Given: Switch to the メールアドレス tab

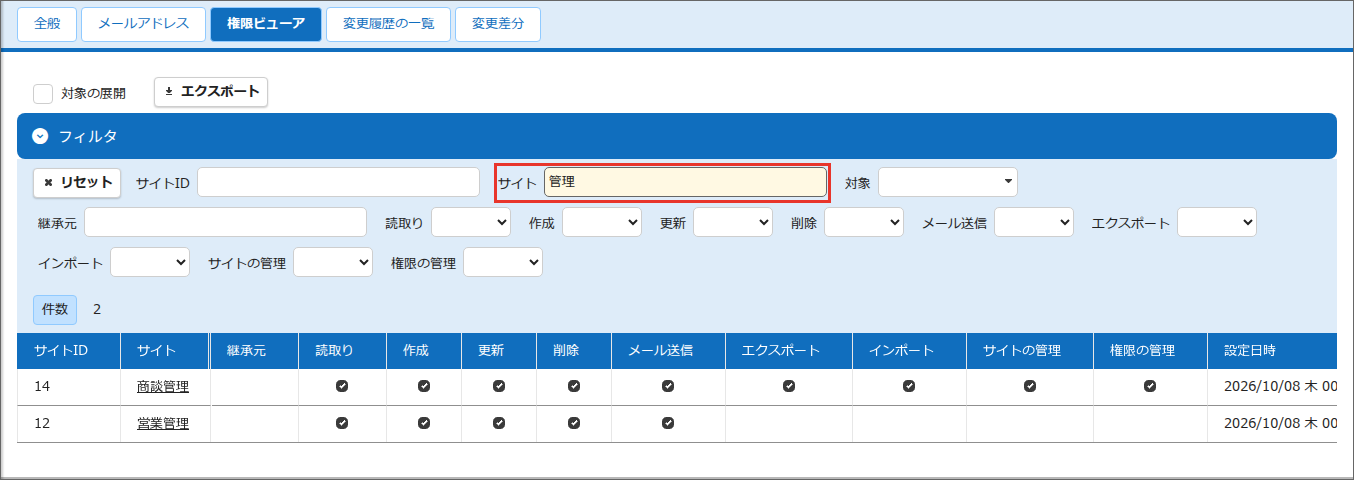Looking at the screenshot, I should (144, 23).
